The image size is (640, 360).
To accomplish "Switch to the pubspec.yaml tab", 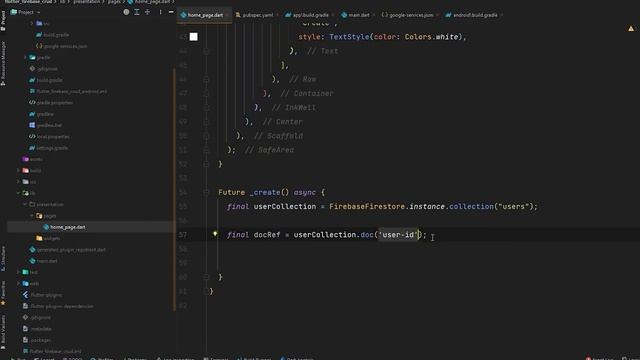I will tap(257, 15).
